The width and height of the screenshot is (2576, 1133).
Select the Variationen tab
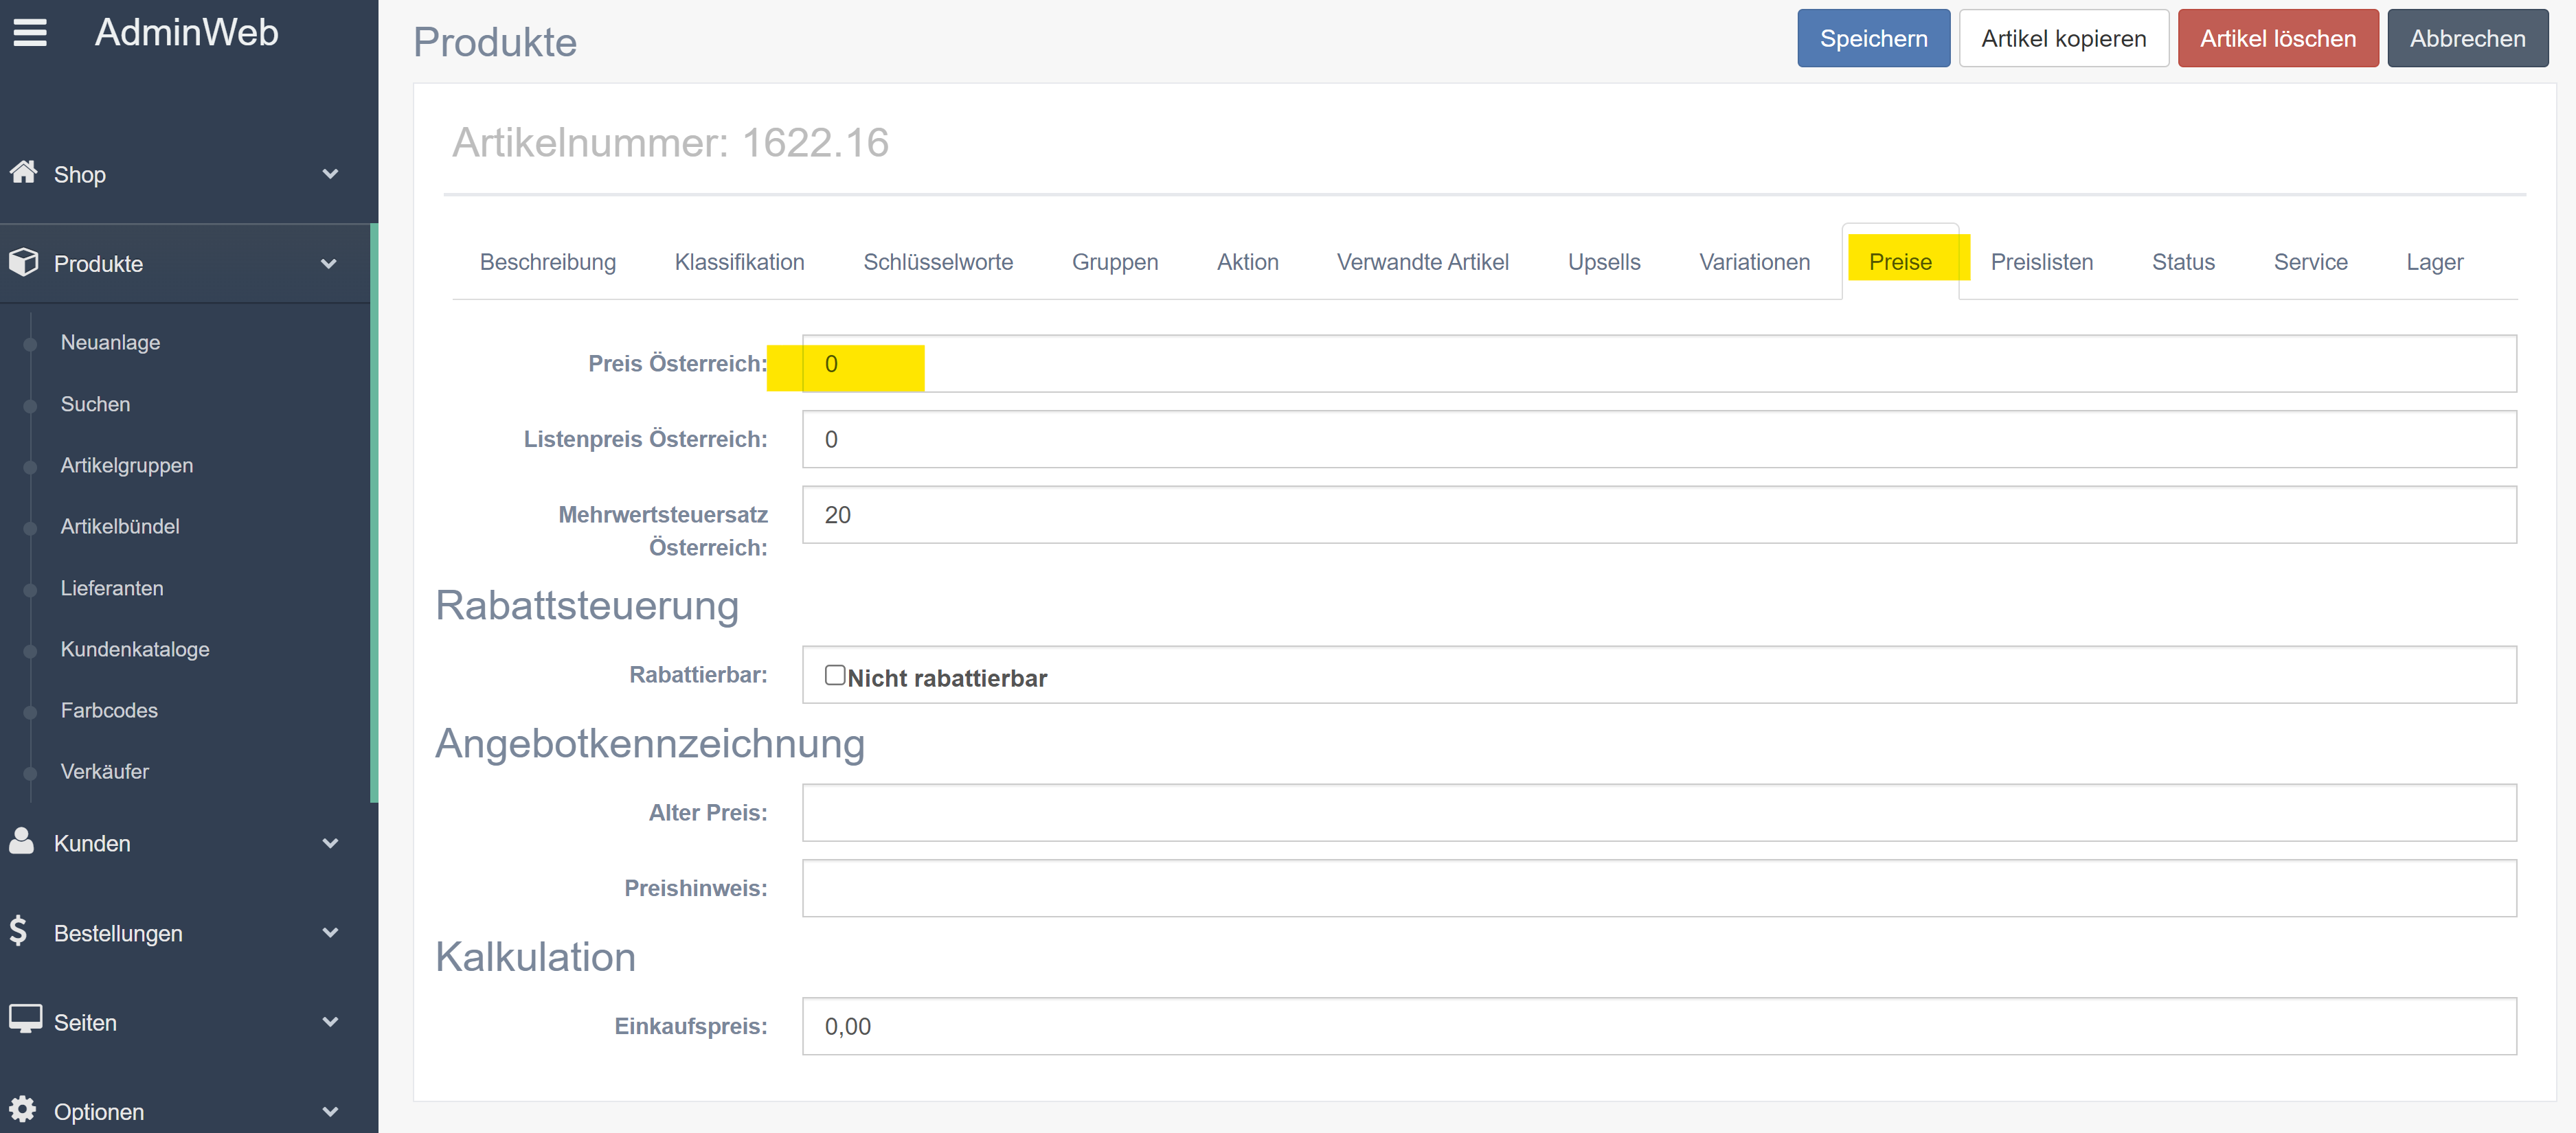pos(1755,262)
